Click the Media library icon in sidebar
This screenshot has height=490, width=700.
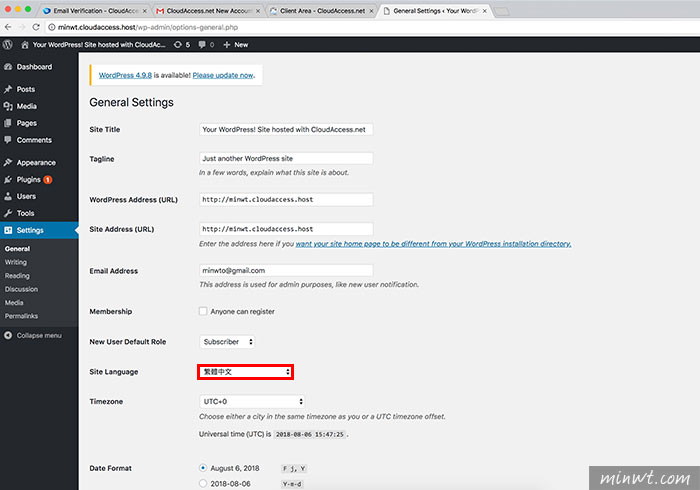pos(8,106)
